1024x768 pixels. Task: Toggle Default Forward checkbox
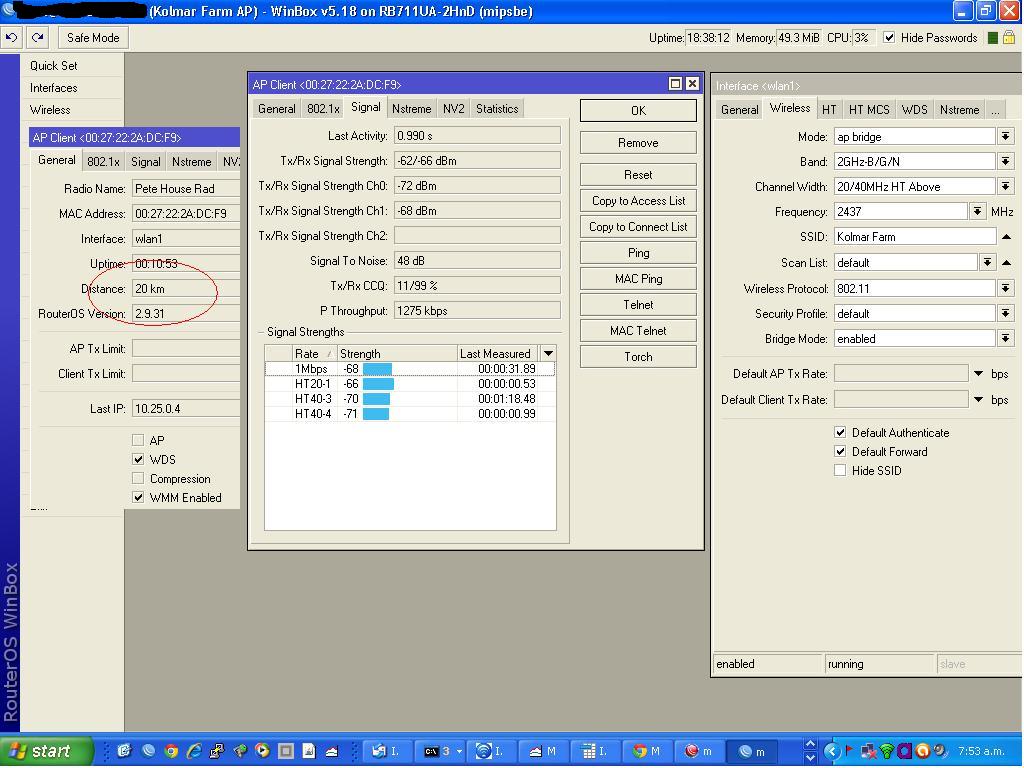tap(840, 451)
